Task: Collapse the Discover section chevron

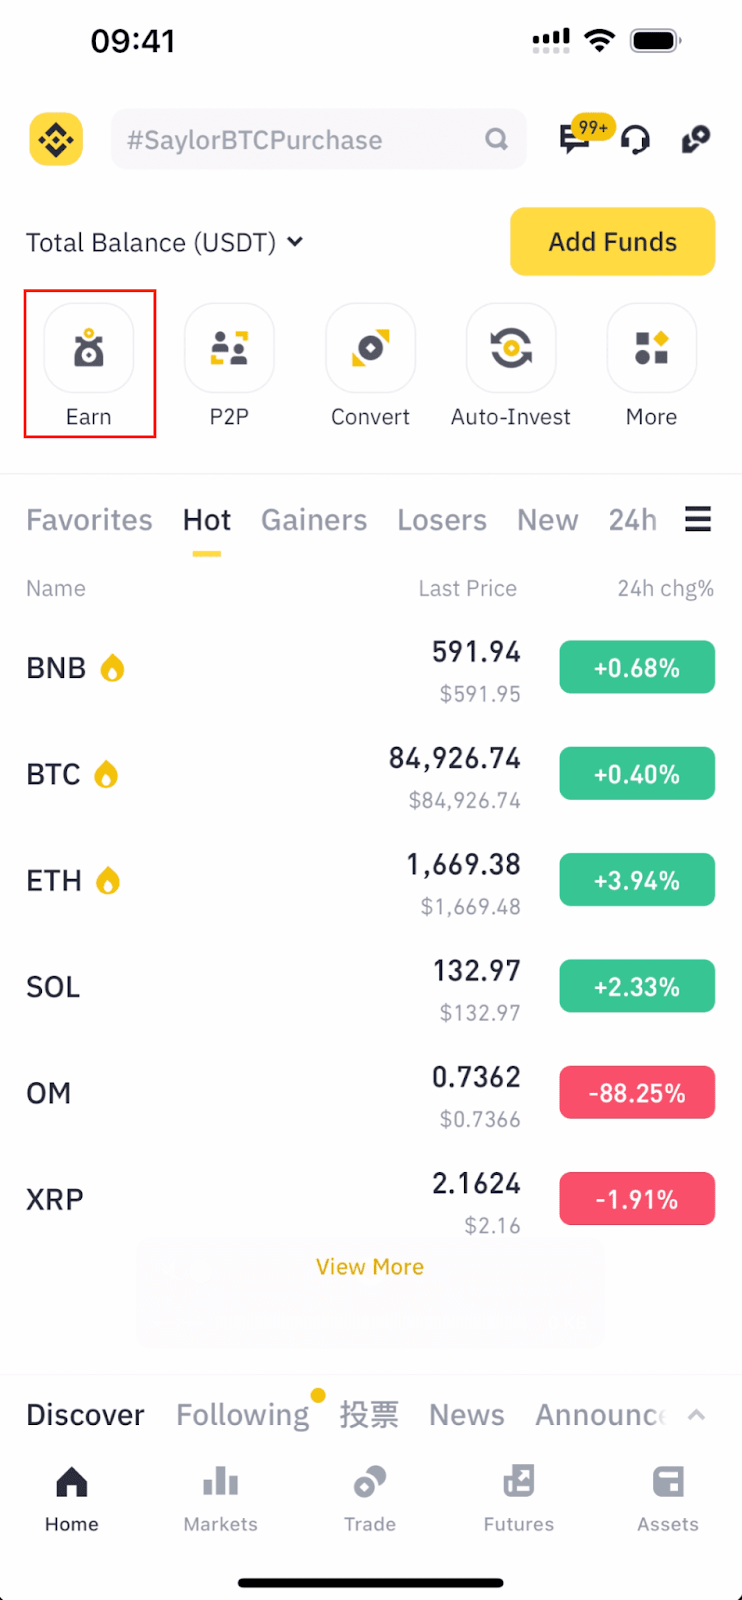Action: pyautogui.click(x=697, y=1415)
